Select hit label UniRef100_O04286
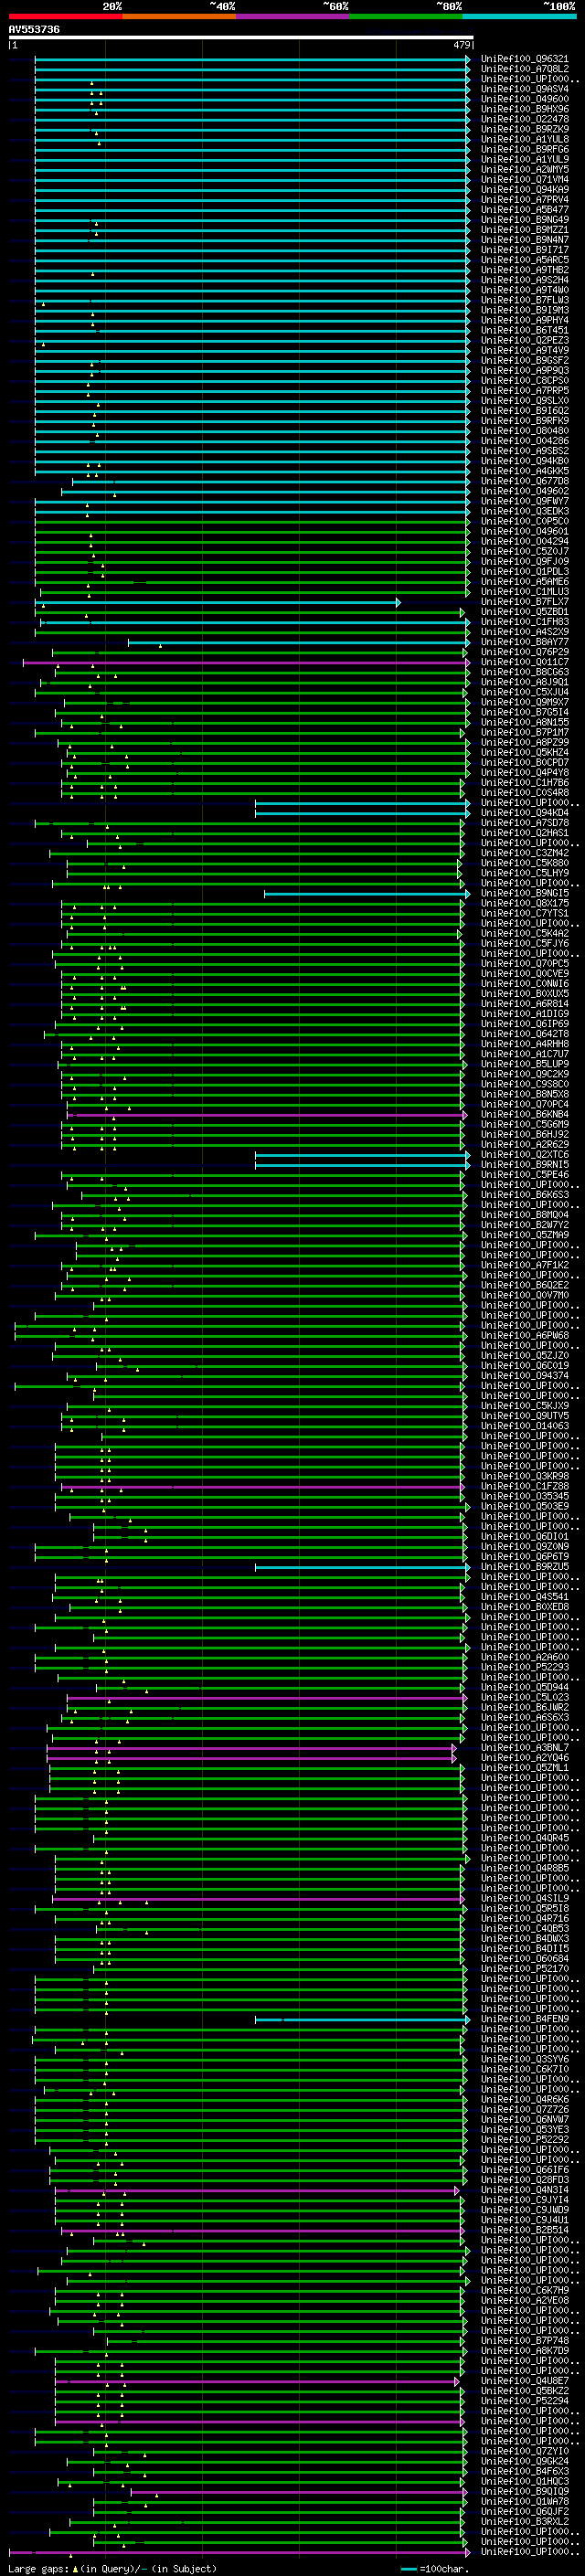The width and height of the screenshot is (585, 2576). click(x=525, y=441)
